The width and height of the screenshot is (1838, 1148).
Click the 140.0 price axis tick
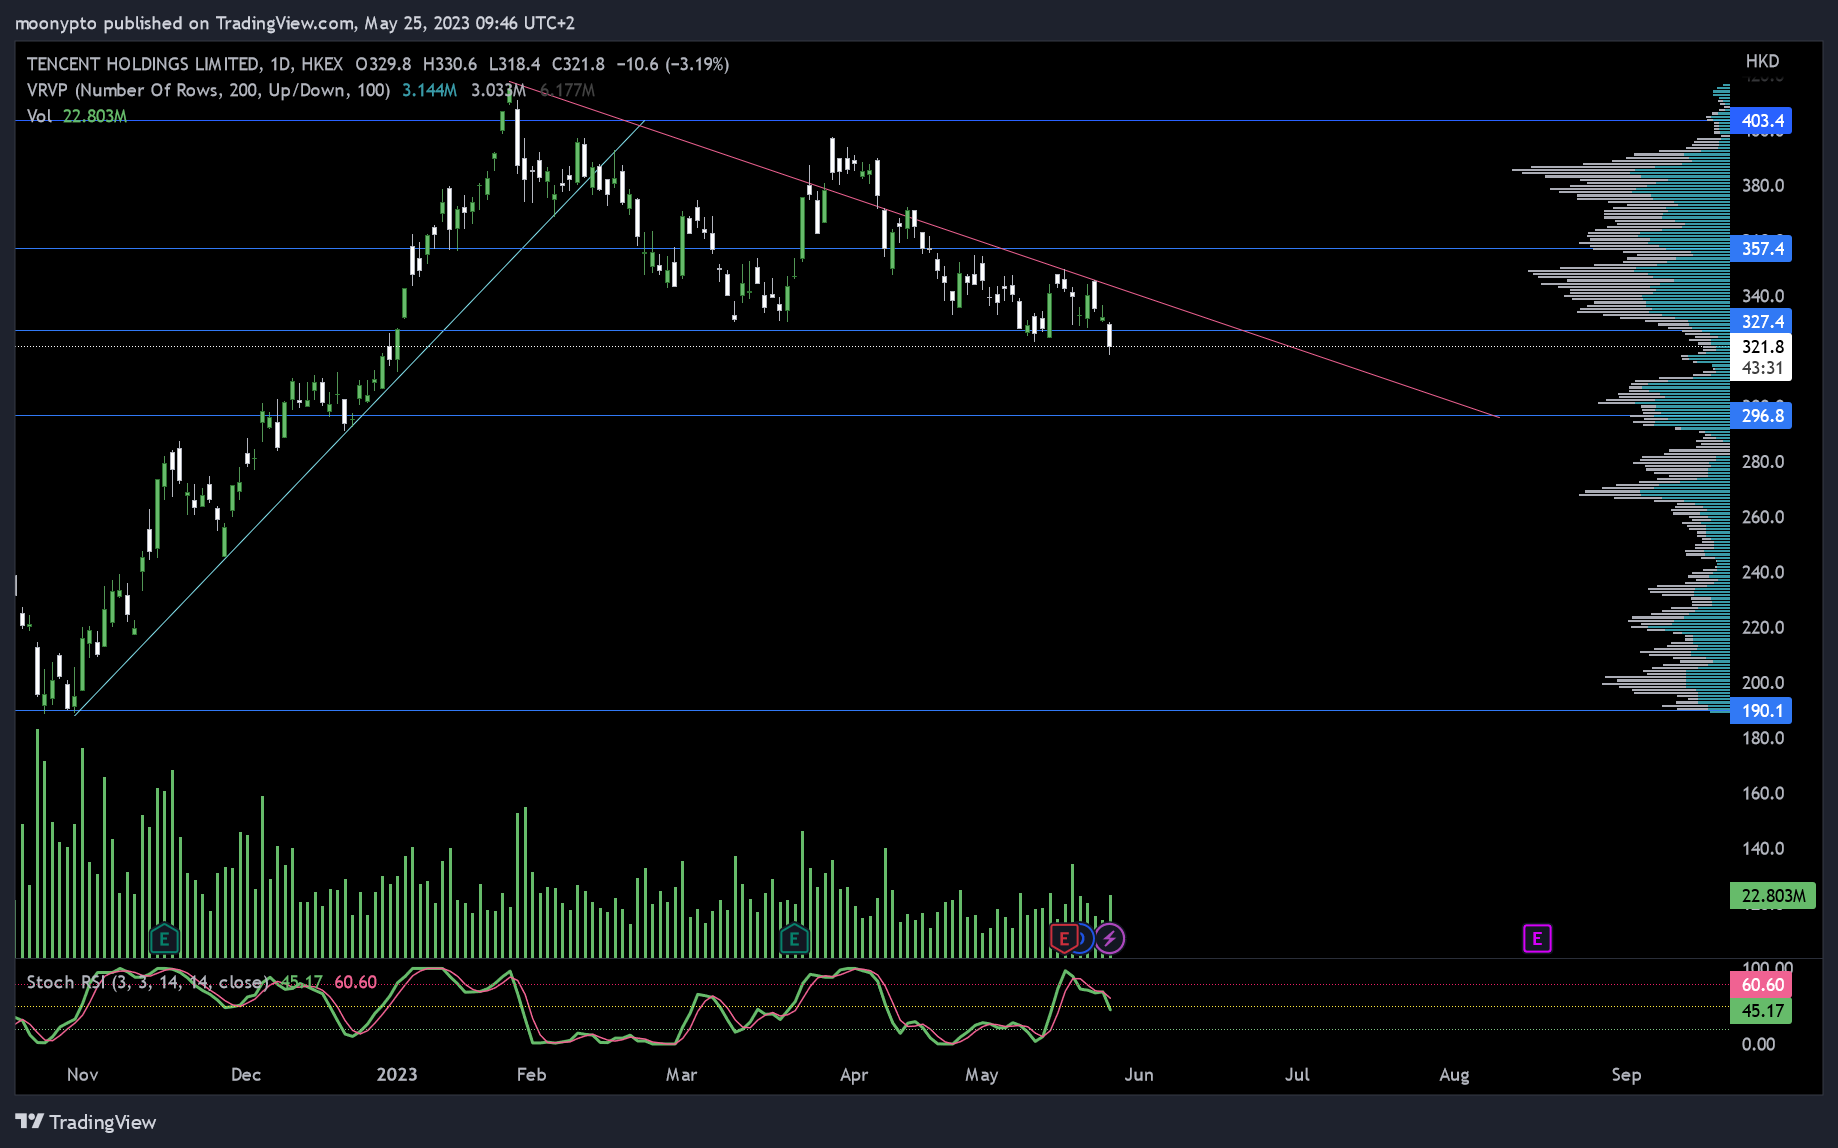(x=1763, y=849)
